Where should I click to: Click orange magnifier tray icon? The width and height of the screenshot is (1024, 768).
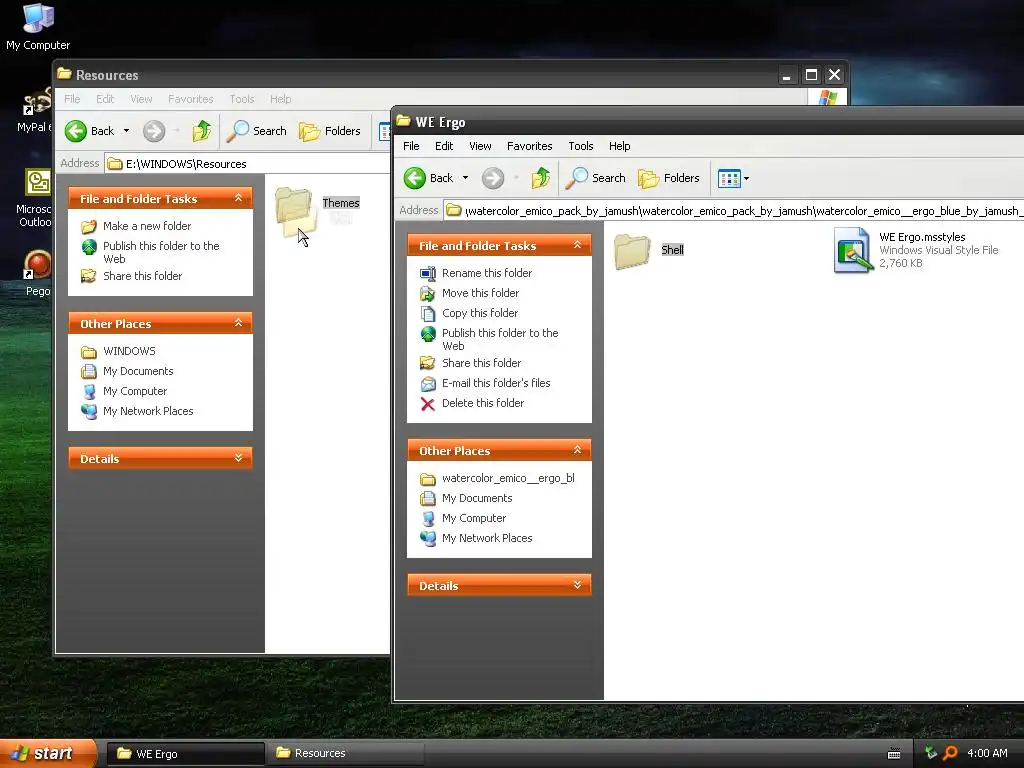click(950, 754)
